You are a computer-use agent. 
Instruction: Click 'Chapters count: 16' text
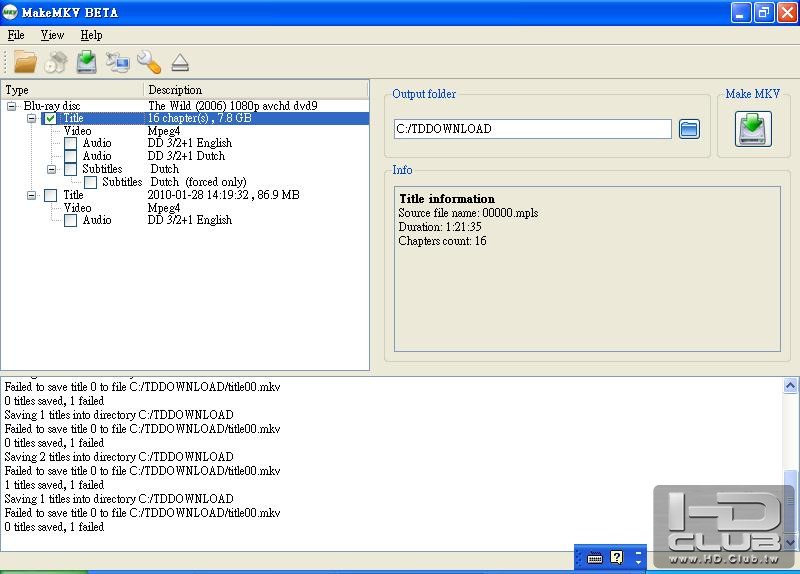442,241
